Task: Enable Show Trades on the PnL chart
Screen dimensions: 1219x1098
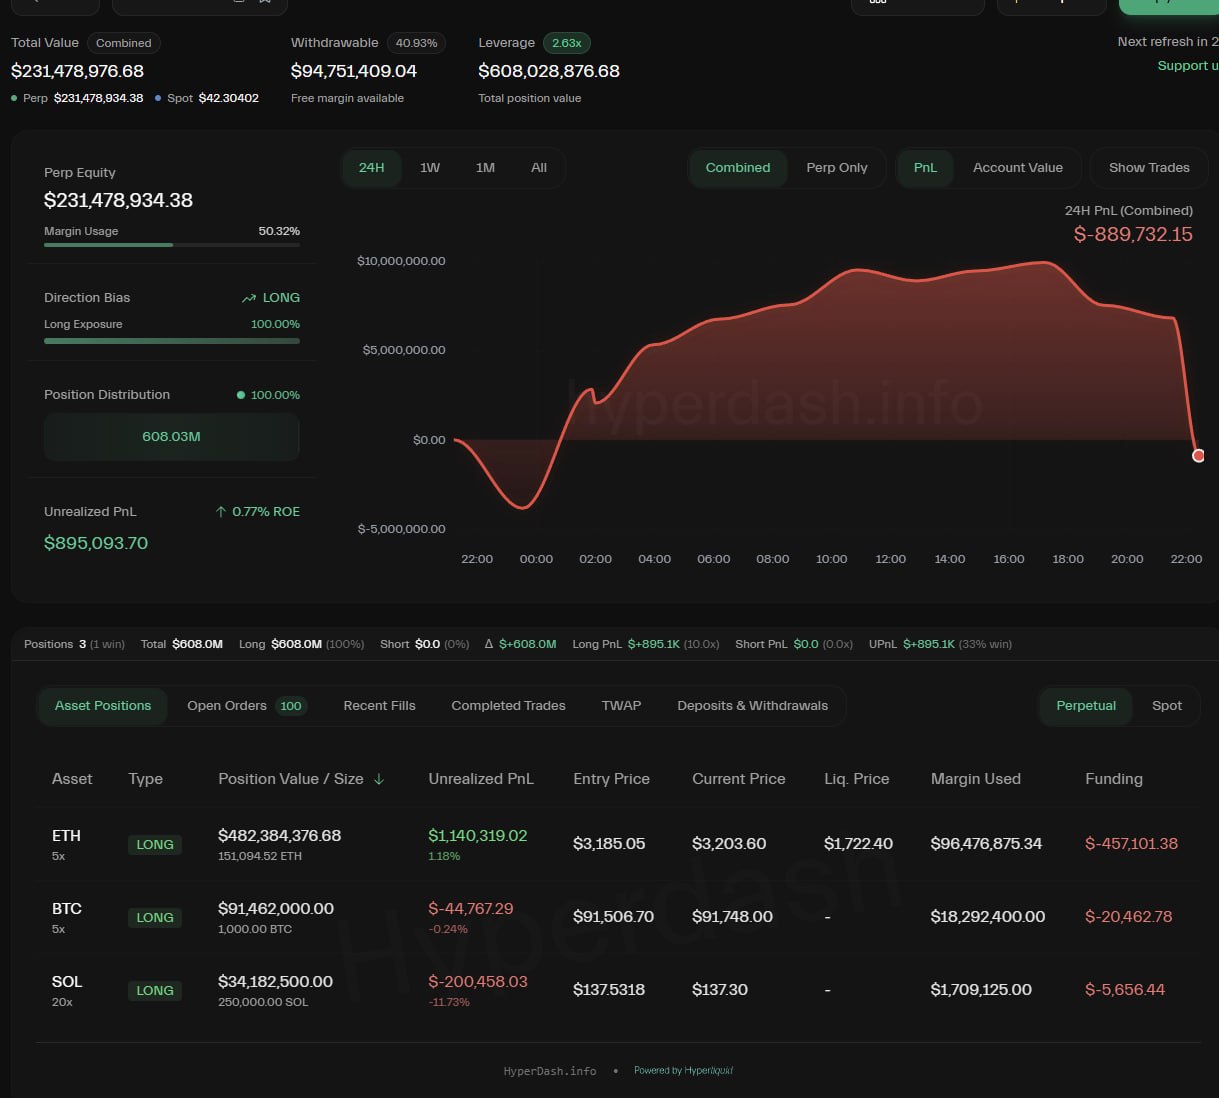Action: [x=1148, y=168]
